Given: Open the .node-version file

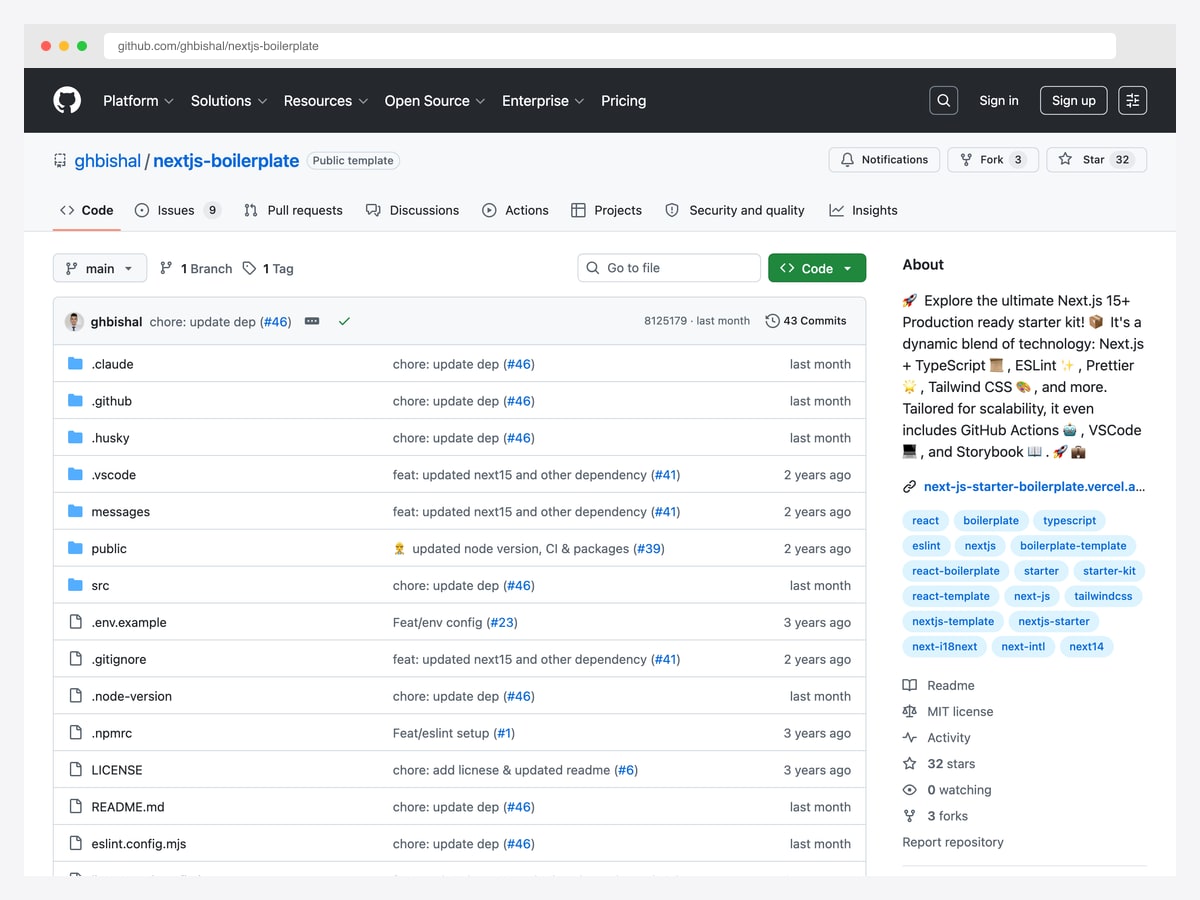Looking at the screenshot, I should [x=131, y=696].
